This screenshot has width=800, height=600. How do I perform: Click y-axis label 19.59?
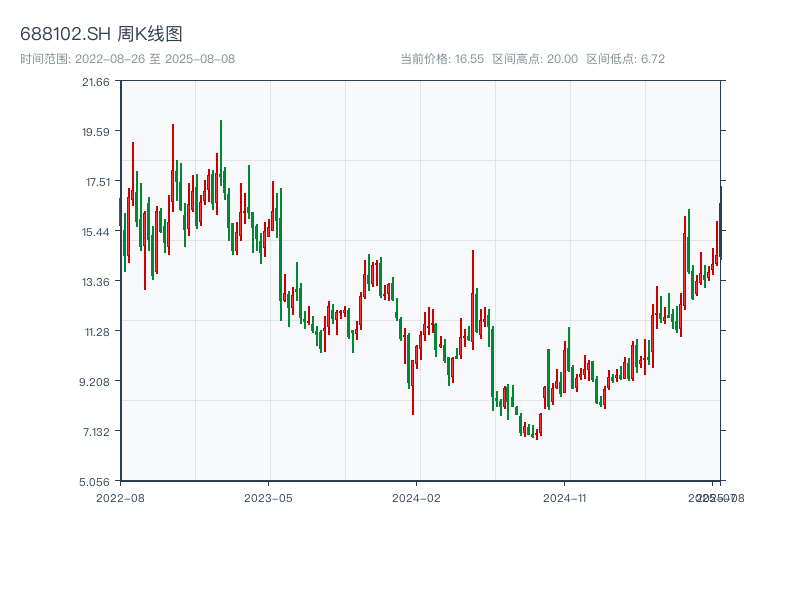(x=96, y=132)
